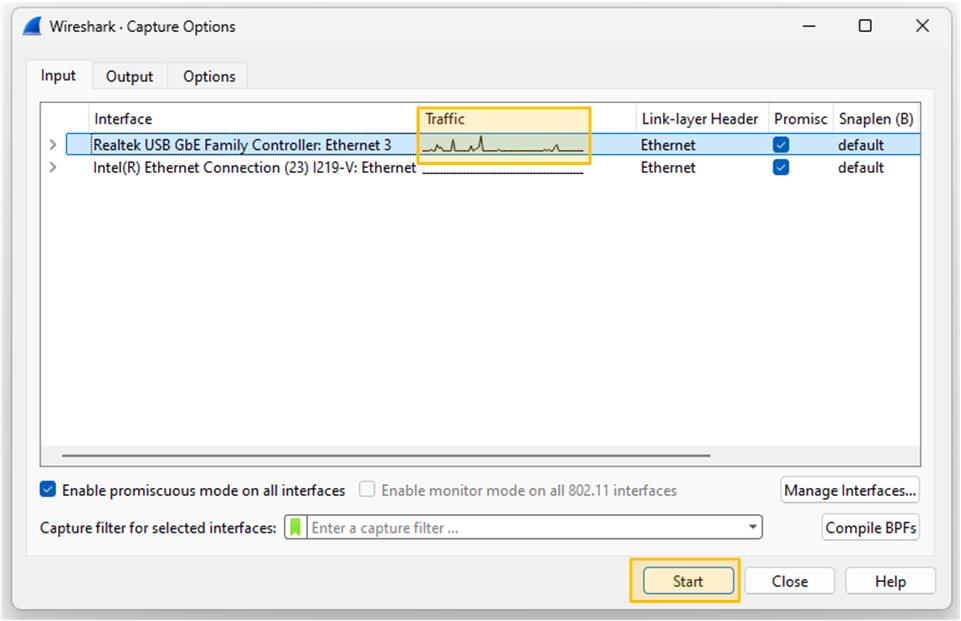Screen dimensions: 961x621
Task: Click the horizontal scrollbar in interface list
Action: point(385,455)
